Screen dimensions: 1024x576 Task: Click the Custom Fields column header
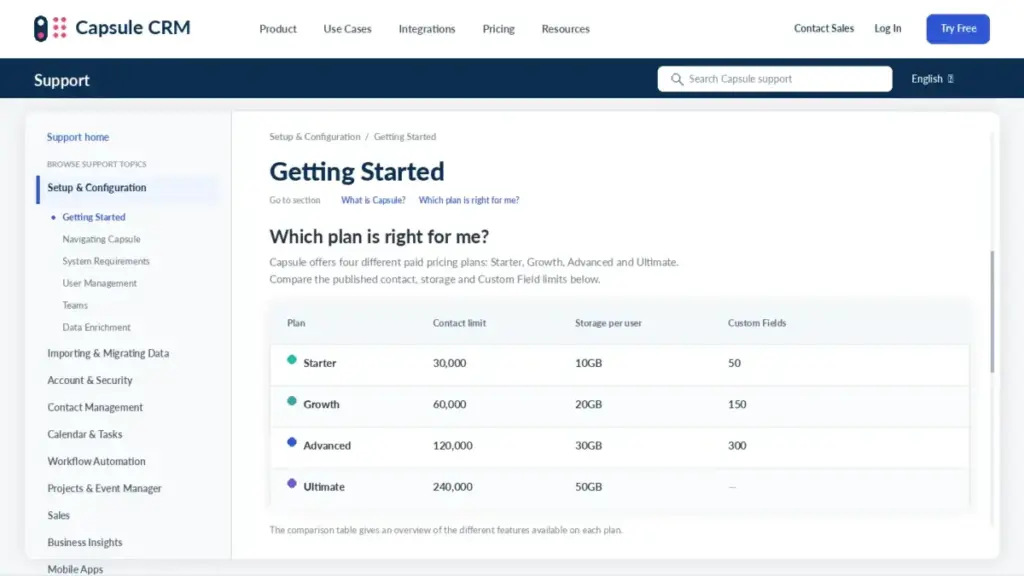757,323
